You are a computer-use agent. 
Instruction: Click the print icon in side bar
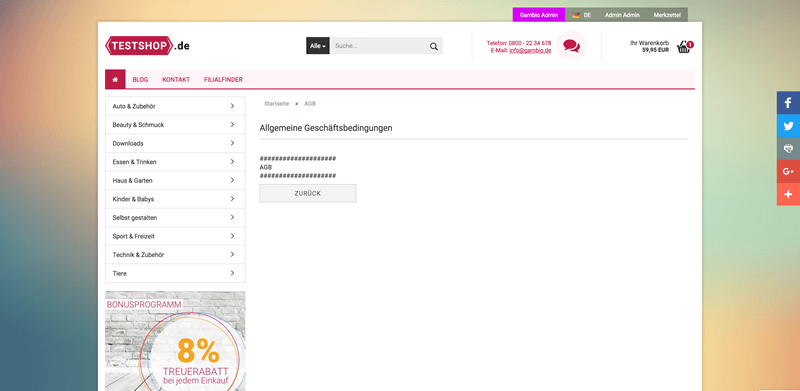(x=788, y=149)
